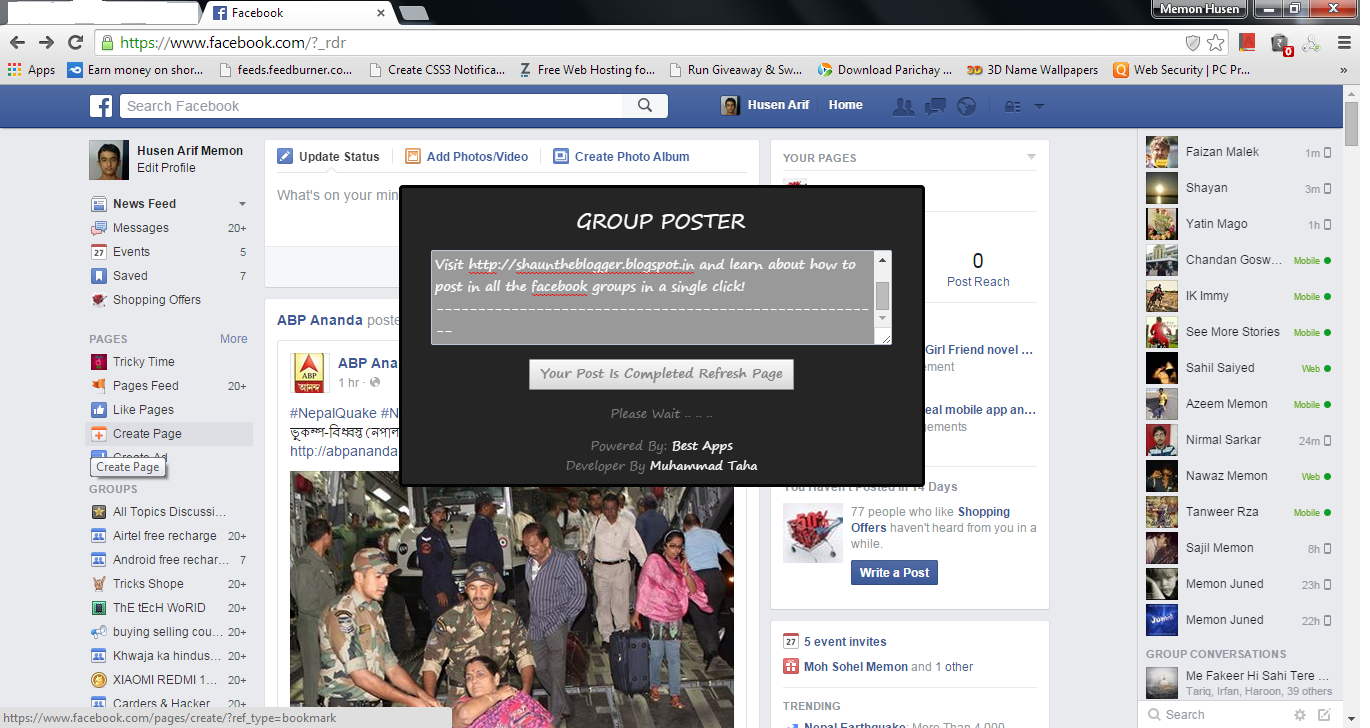Click scrollbar thumb in Group Poster textarea
Screen dimensions: 1370x728
pos(882,296)
